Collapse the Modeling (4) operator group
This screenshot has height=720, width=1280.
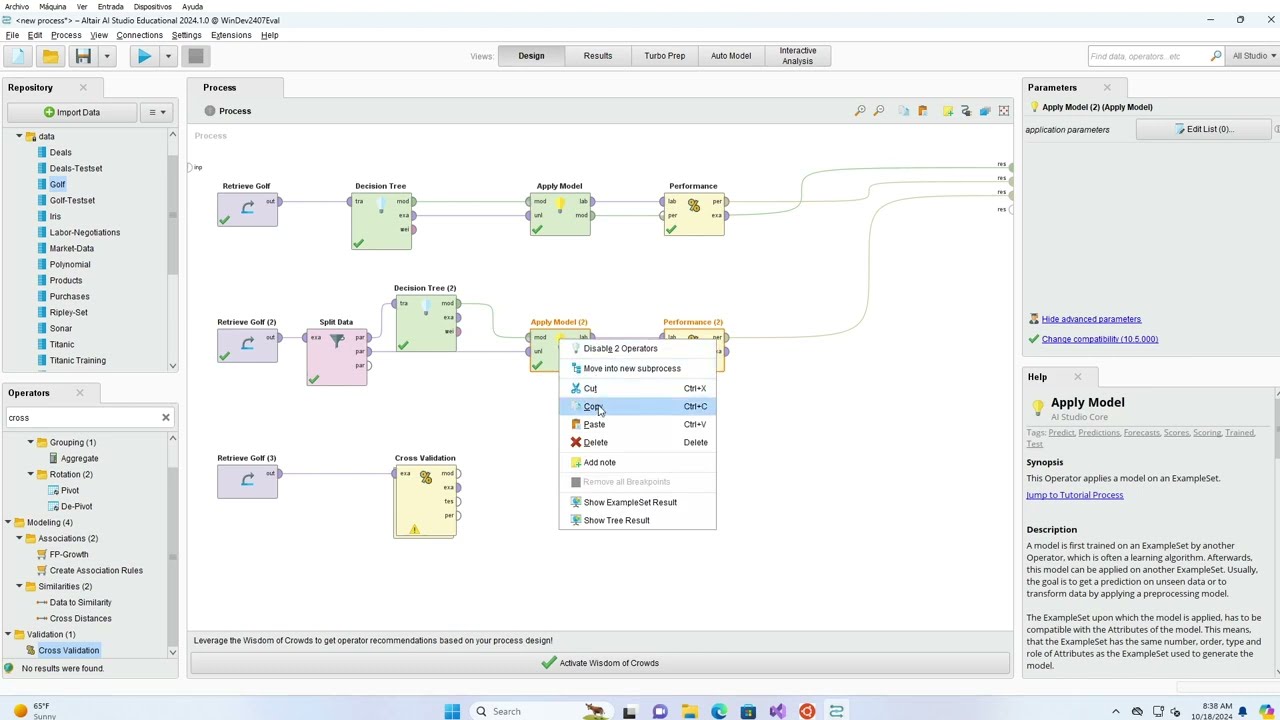(x=8, y=522)
